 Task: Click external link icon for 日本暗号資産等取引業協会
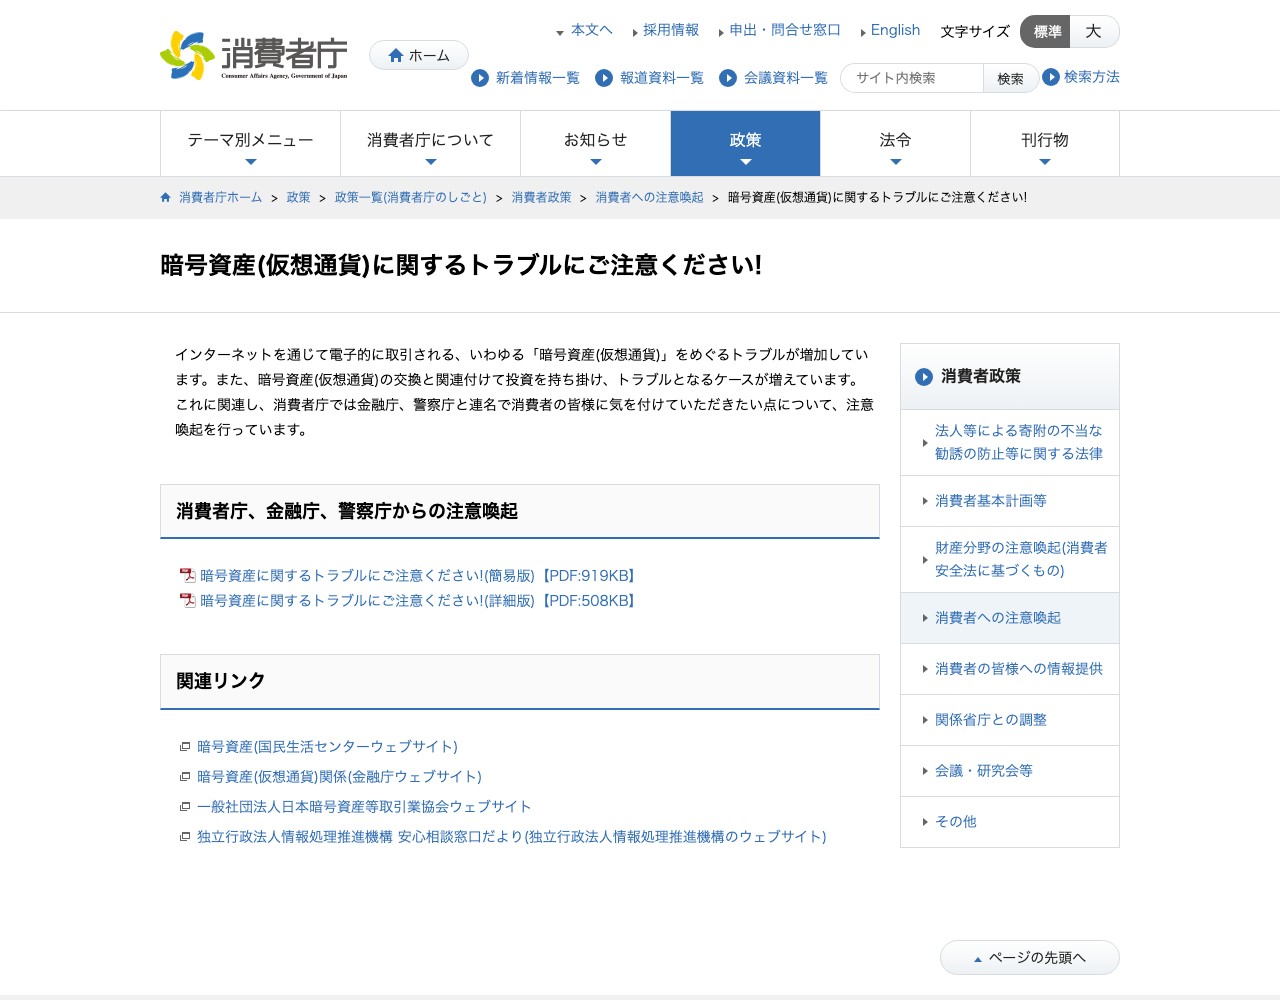(185, 807)
